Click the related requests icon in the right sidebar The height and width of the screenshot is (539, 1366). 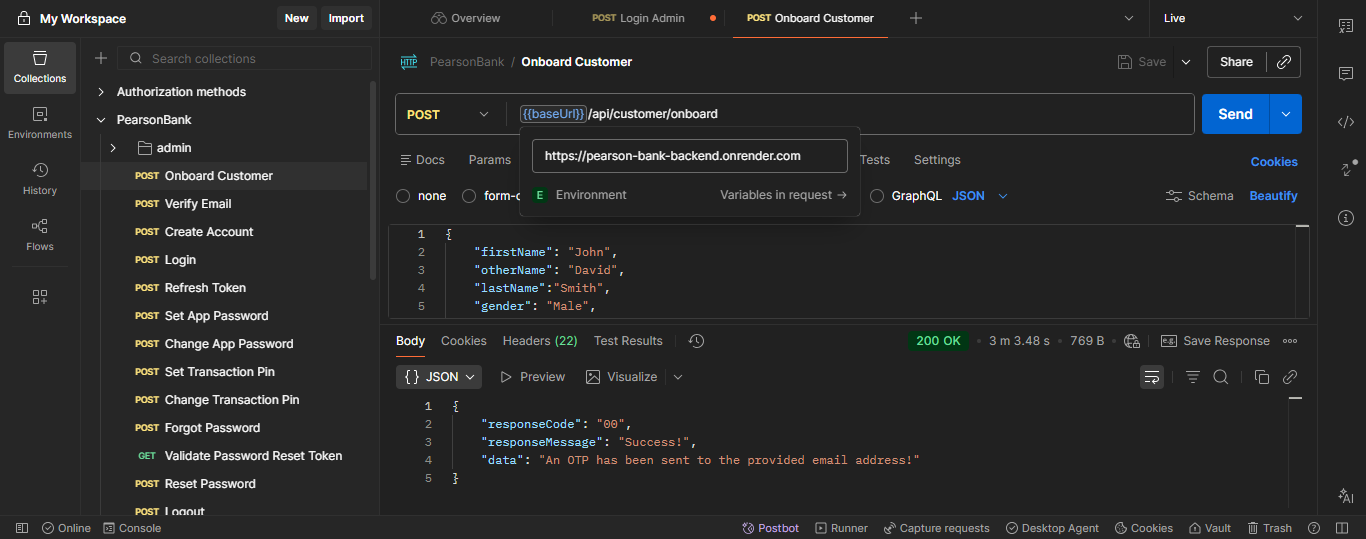click(1345, 169)
